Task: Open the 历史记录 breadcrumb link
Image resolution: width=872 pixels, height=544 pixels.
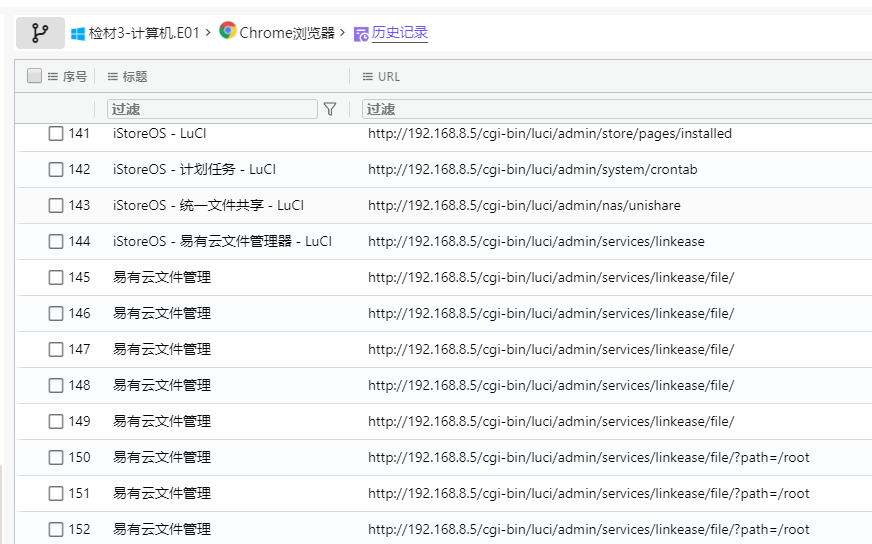Action: point(400,33)
